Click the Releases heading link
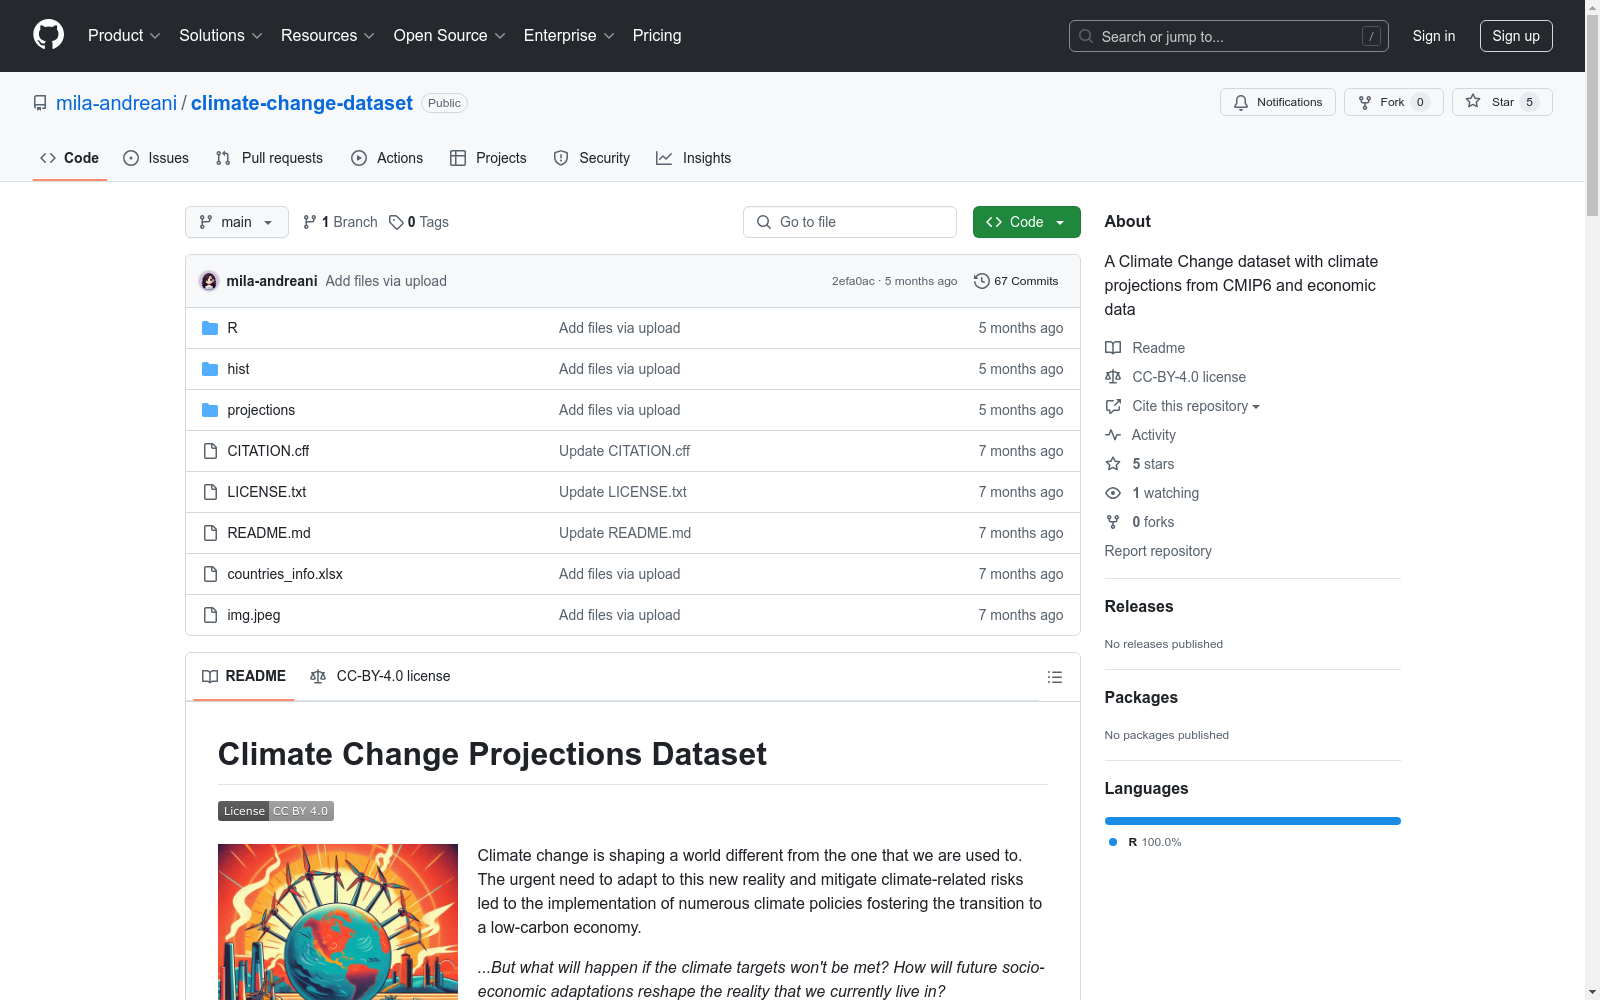 (1139, 606)
